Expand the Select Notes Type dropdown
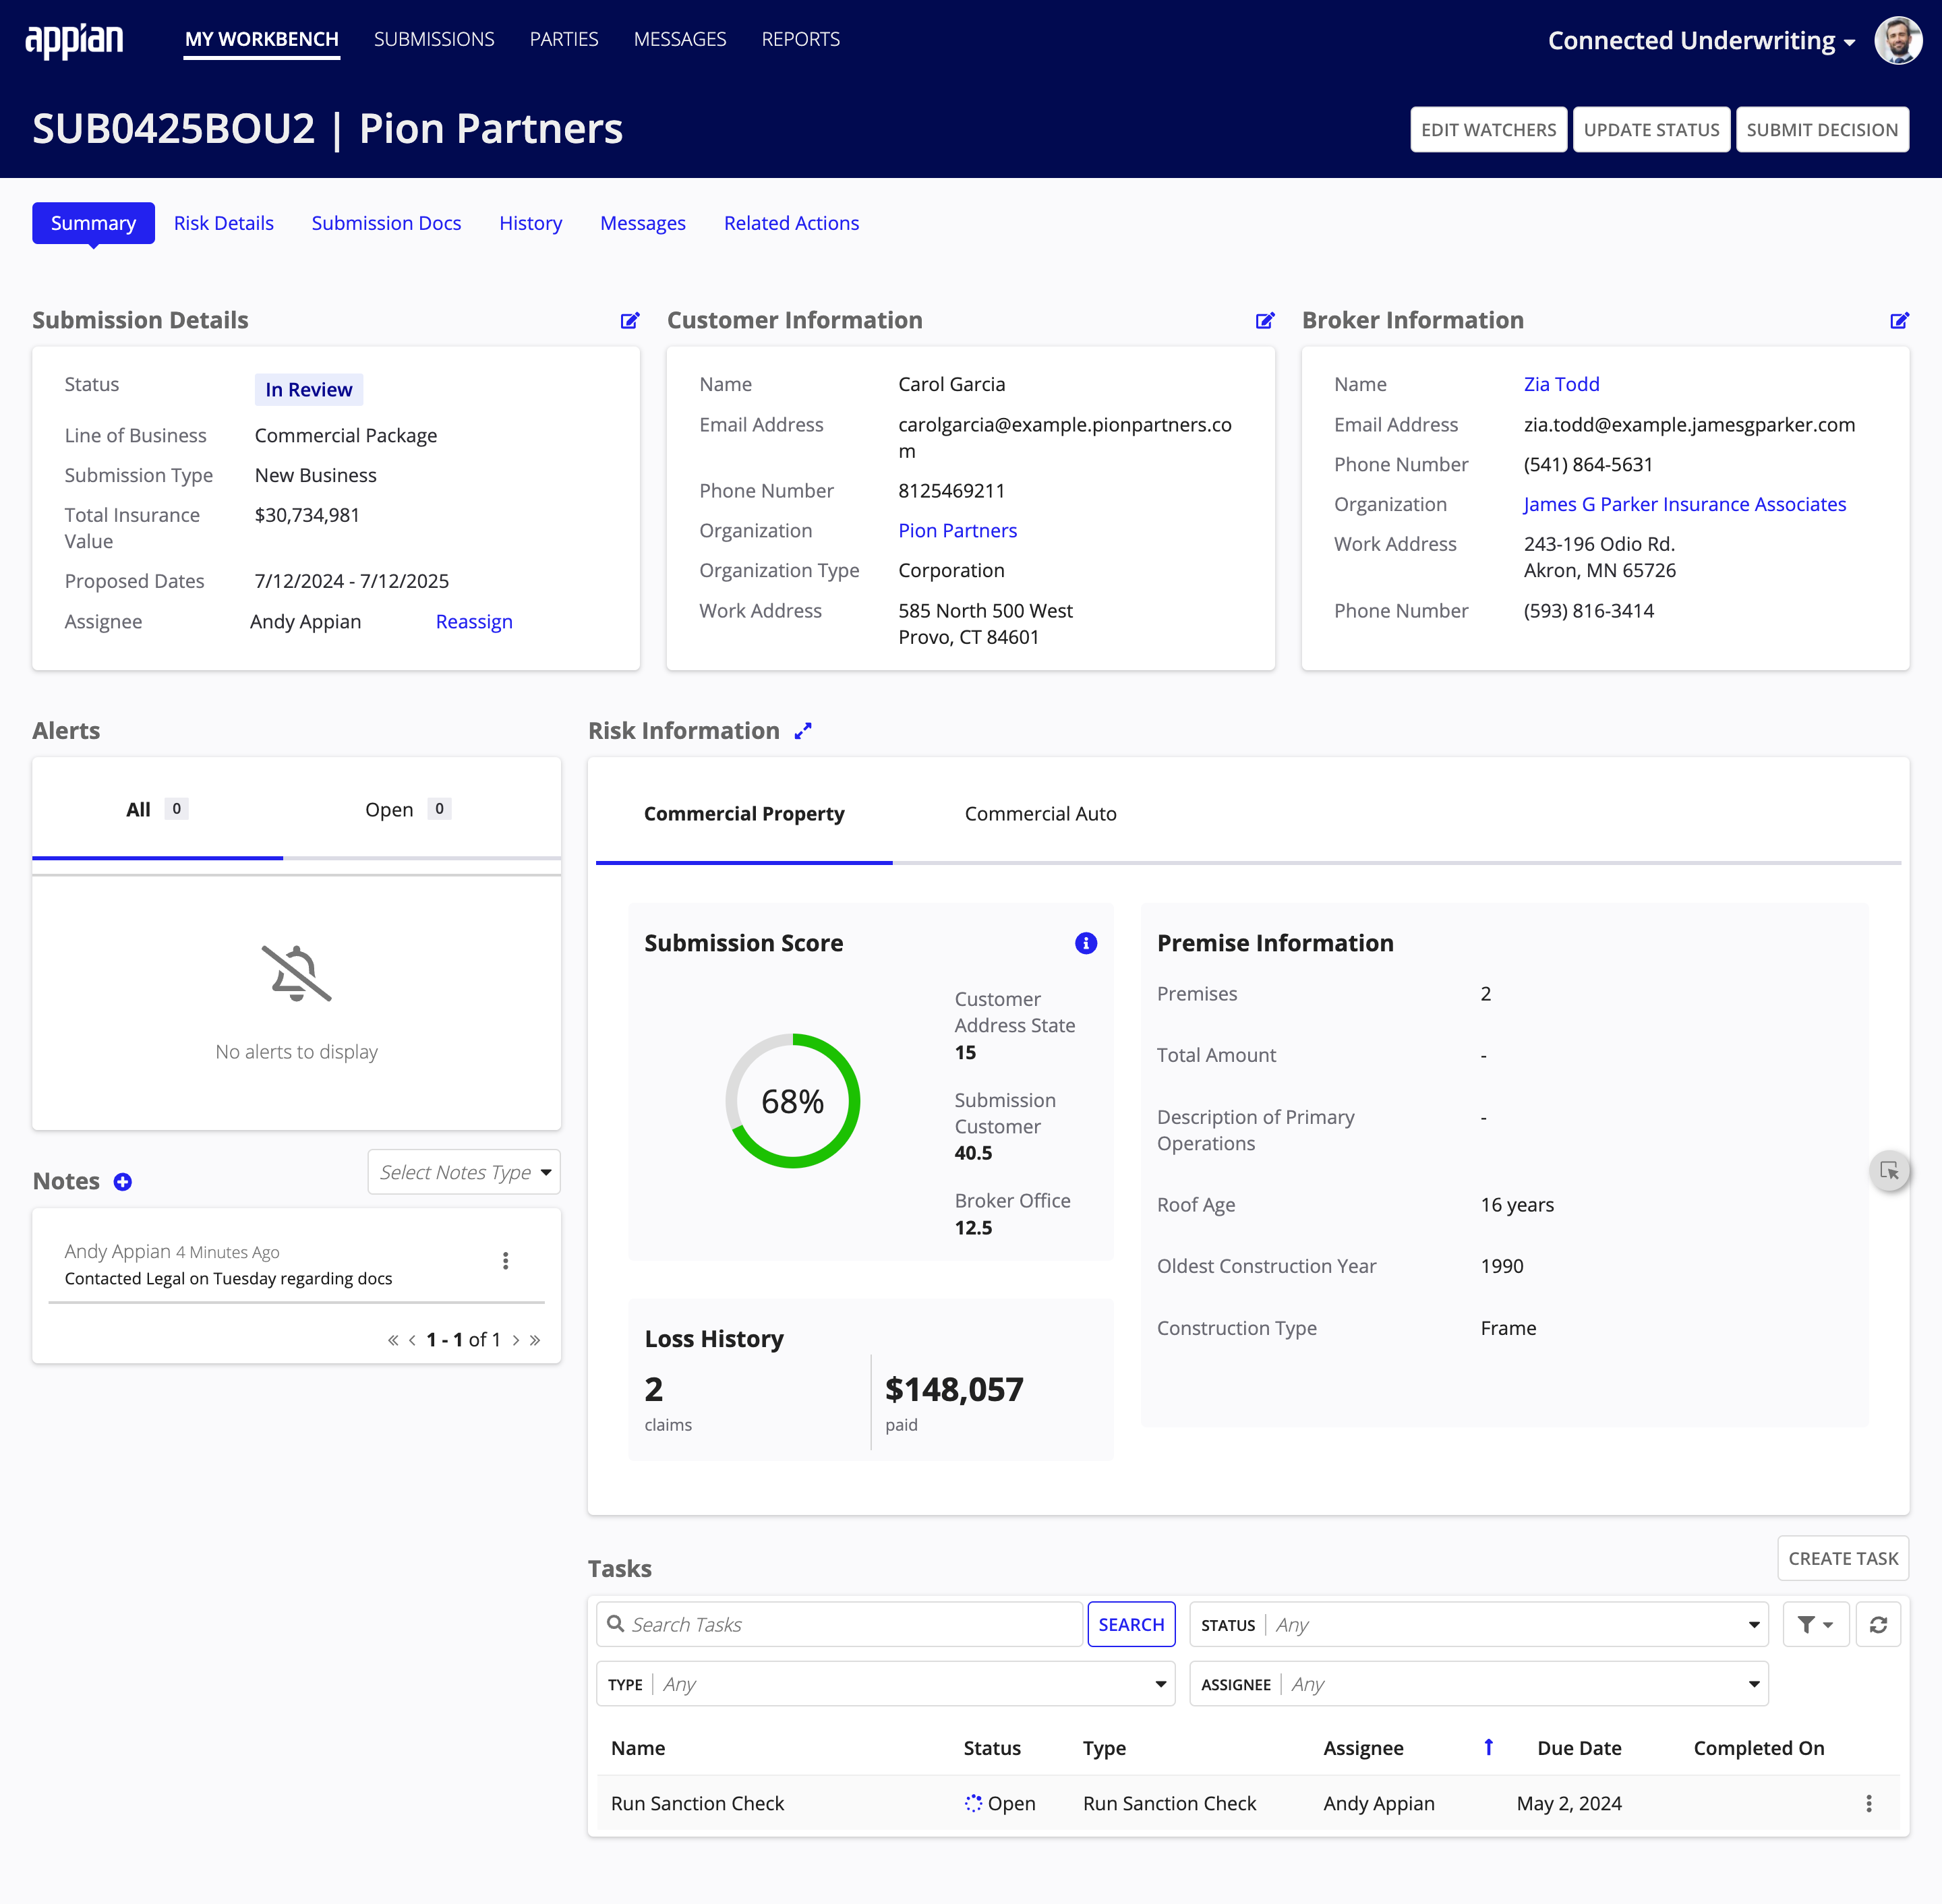Screen dimensions: 1942x1904 click(x=464, y=1172)
